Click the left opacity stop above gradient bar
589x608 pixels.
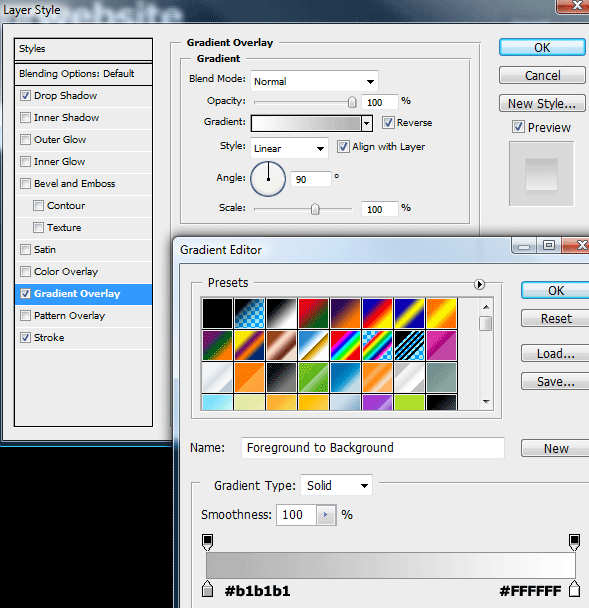207,542
